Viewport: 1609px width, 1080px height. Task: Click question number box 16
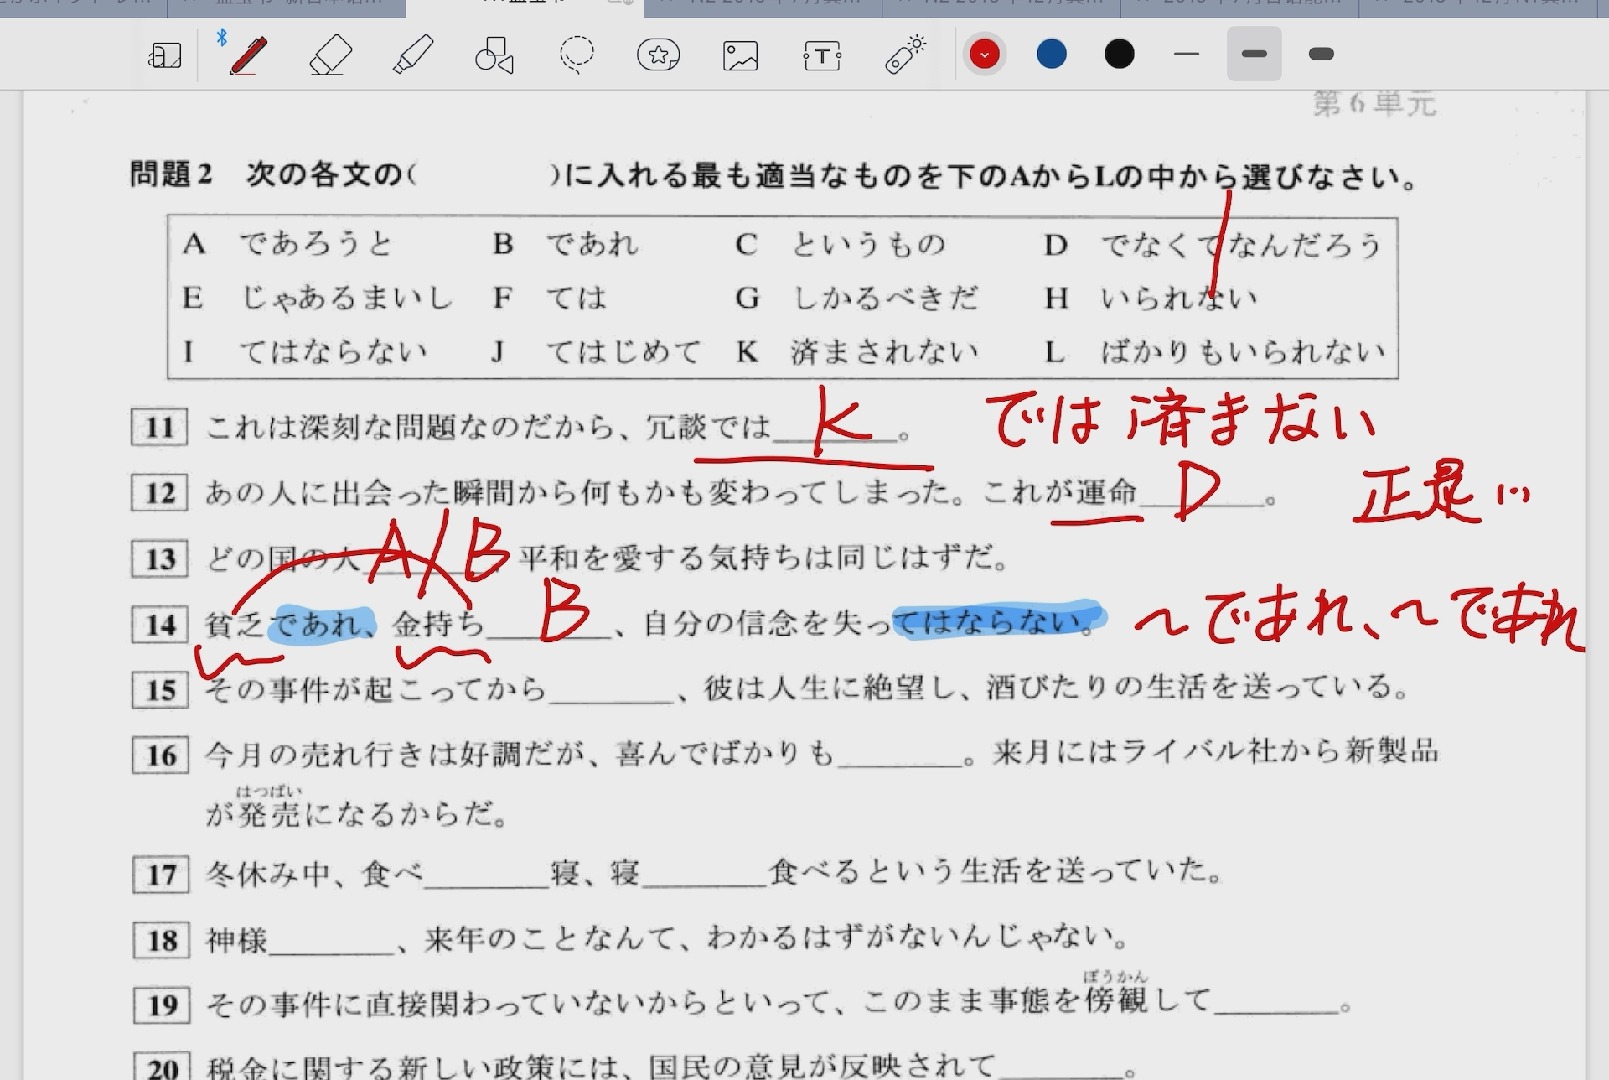click(x=160, y=756)
